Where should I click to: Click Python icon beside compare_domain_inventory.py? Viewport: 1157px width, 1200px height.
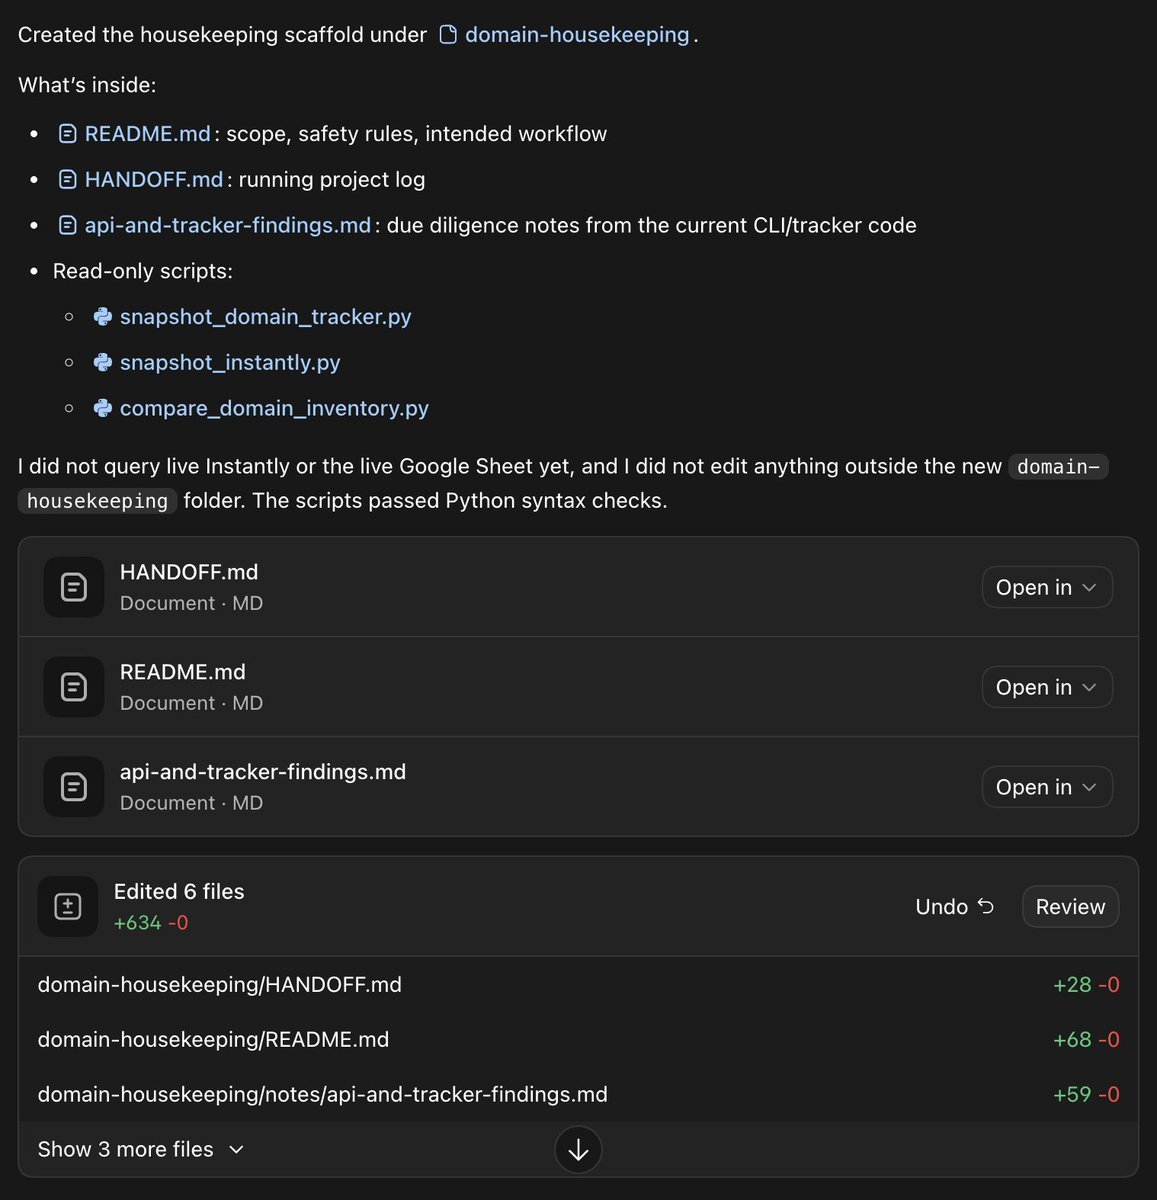(102, 408)
